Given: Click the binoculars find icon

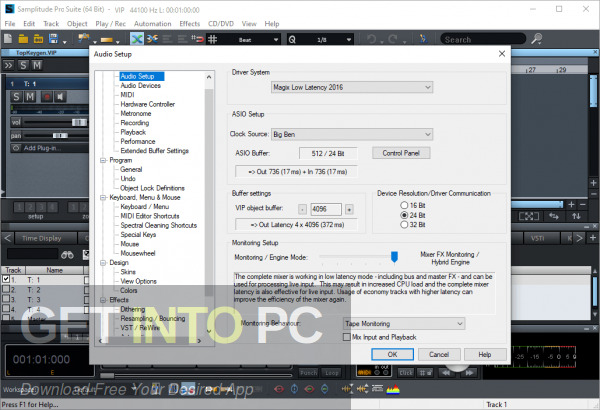Looking at the screenshot, I should (67, 255).
